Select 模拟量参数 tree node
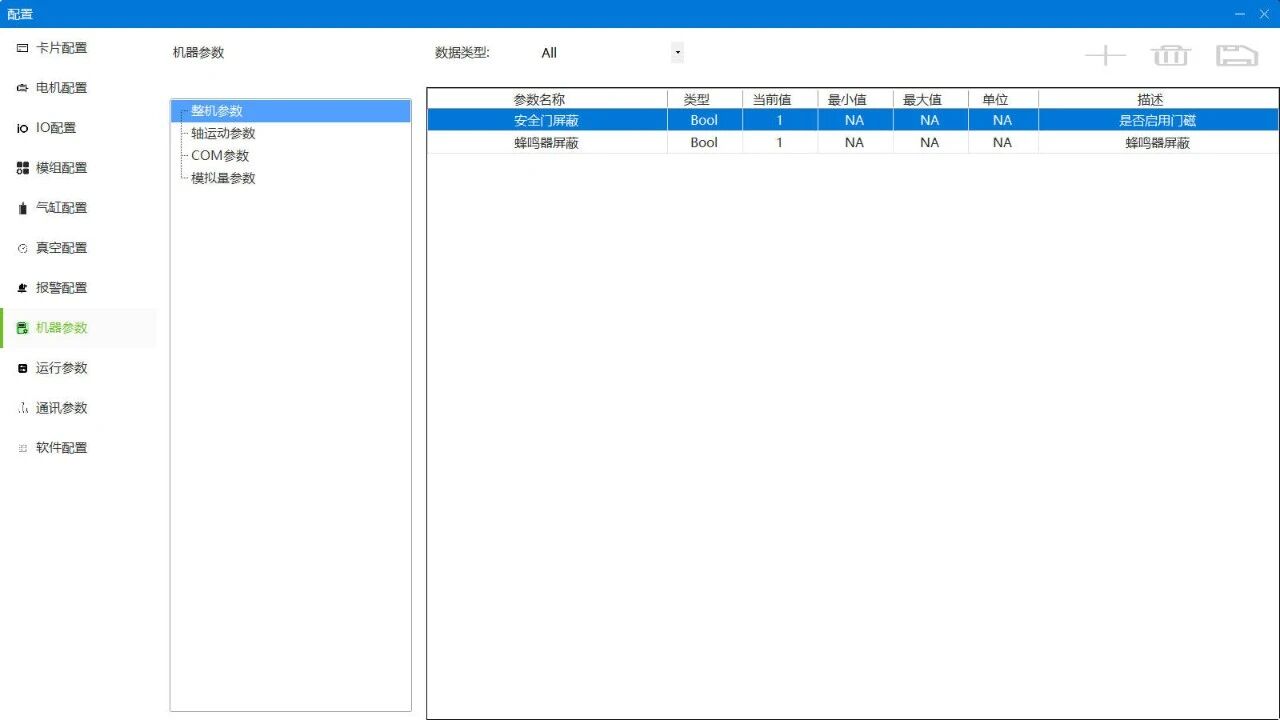The image size is (1280, 720). (223, 178)
